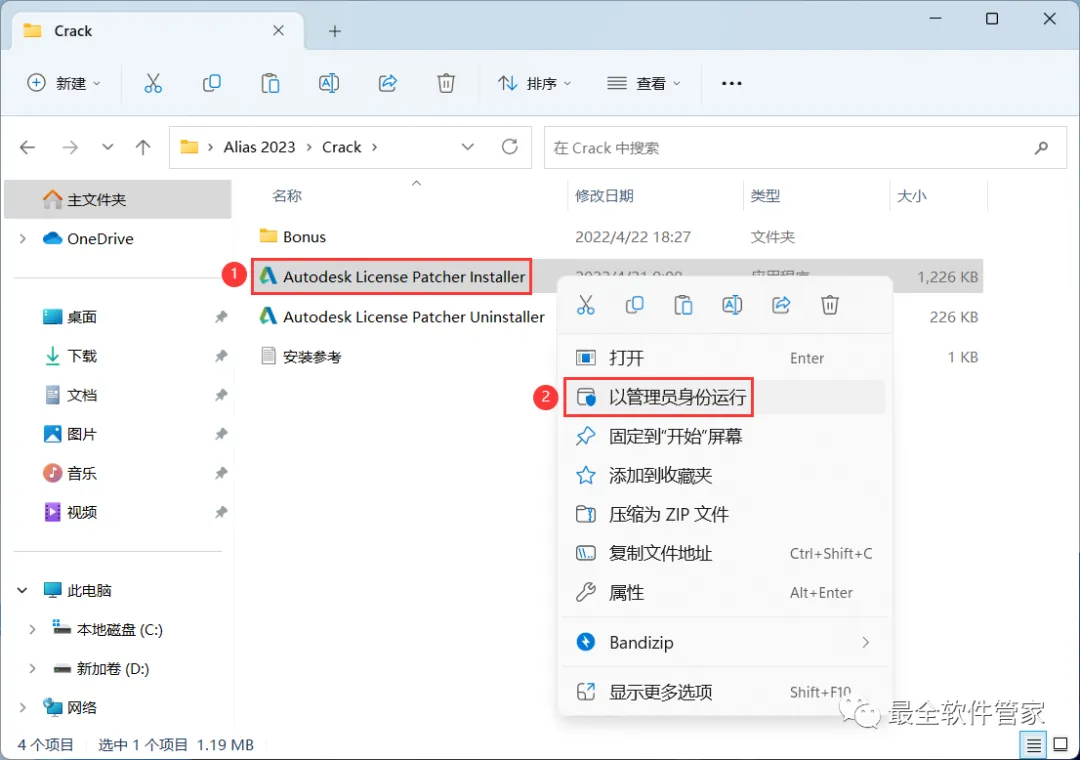Click the toolbar Copy icon
This screenshot has width=1080, height=760.
coord(211,83)
